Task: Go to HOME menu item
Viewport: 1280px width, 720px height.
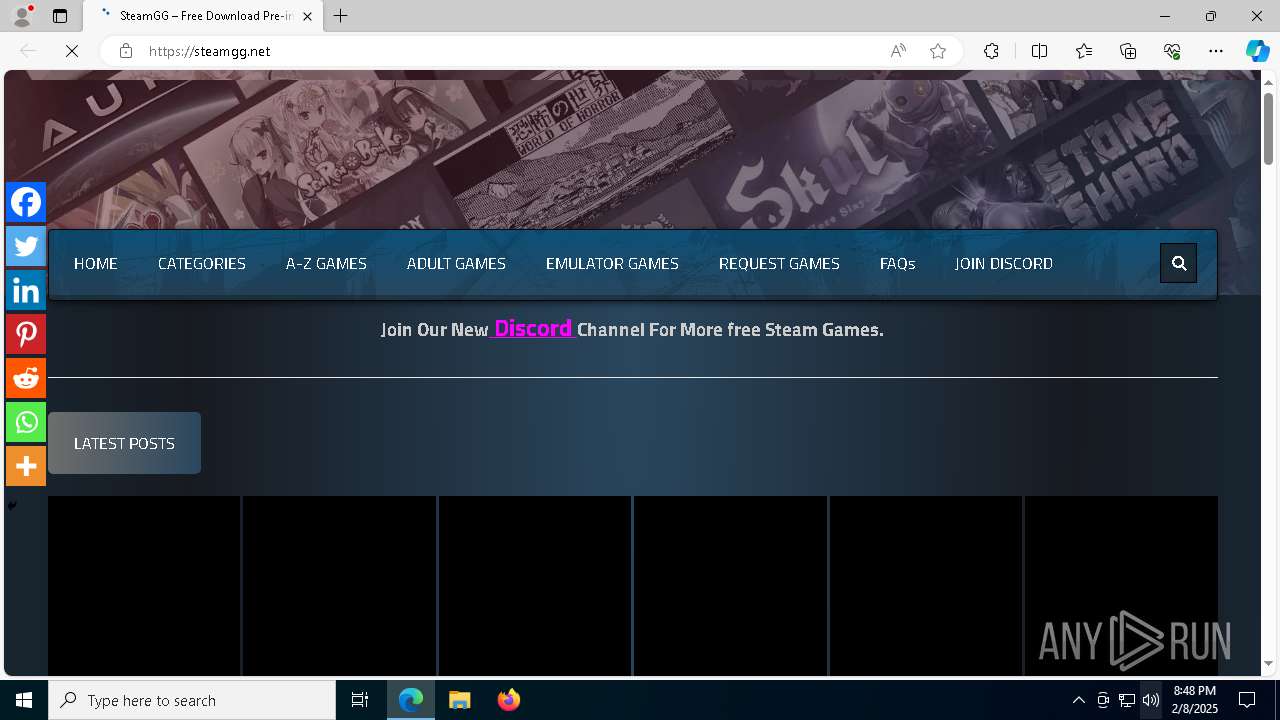Action: click(96, 264)
